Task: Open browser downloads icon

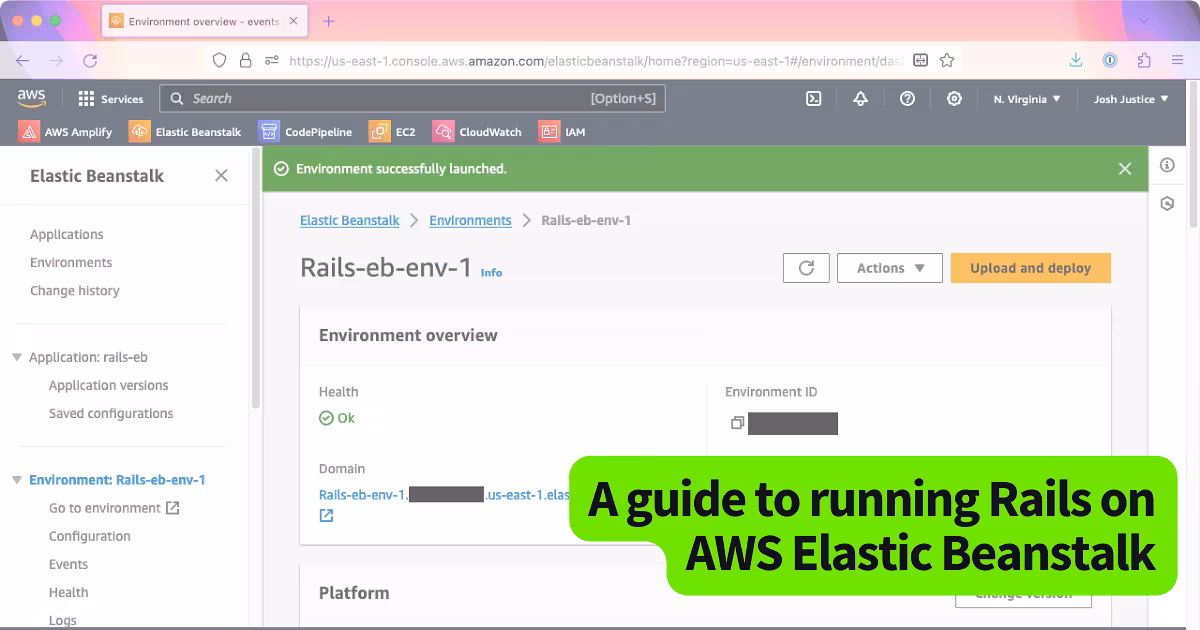Action: [x=1076, y=60]
